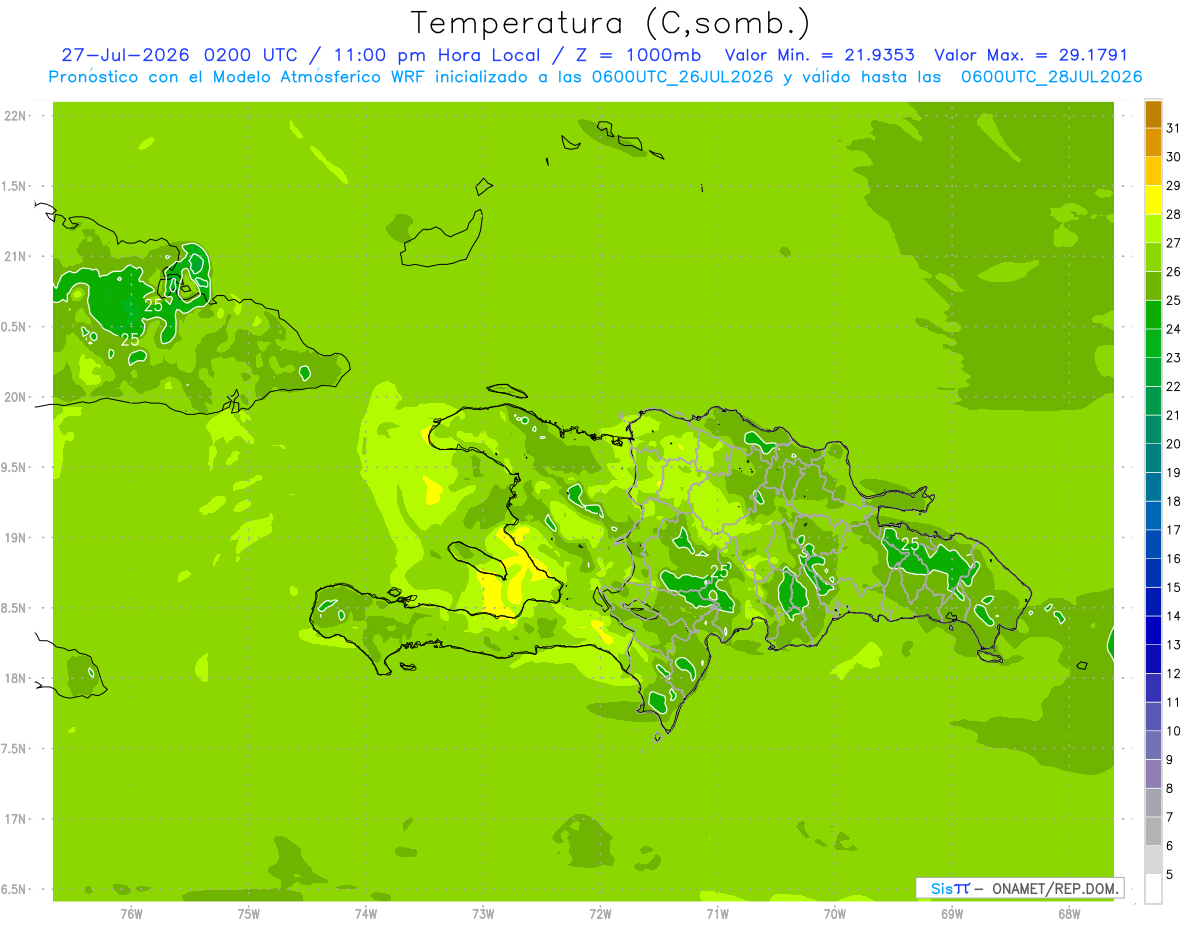Click the legend swatch between 26 and 27
1200x927 pixels.
click(x=1153, y=258)
